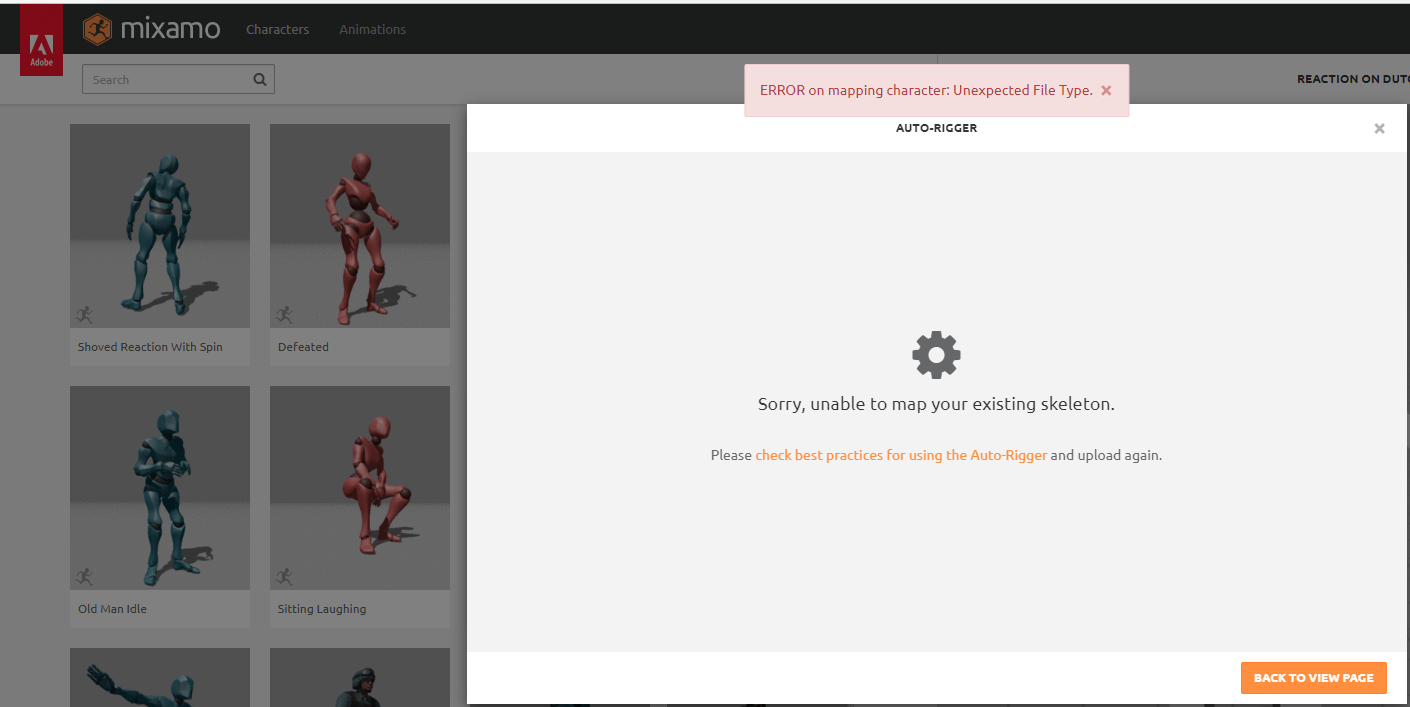Select the Old Man Idle animation thumbnail
Image resolution: width=1410 pixels, height=707 pixels.
point(160,488)
